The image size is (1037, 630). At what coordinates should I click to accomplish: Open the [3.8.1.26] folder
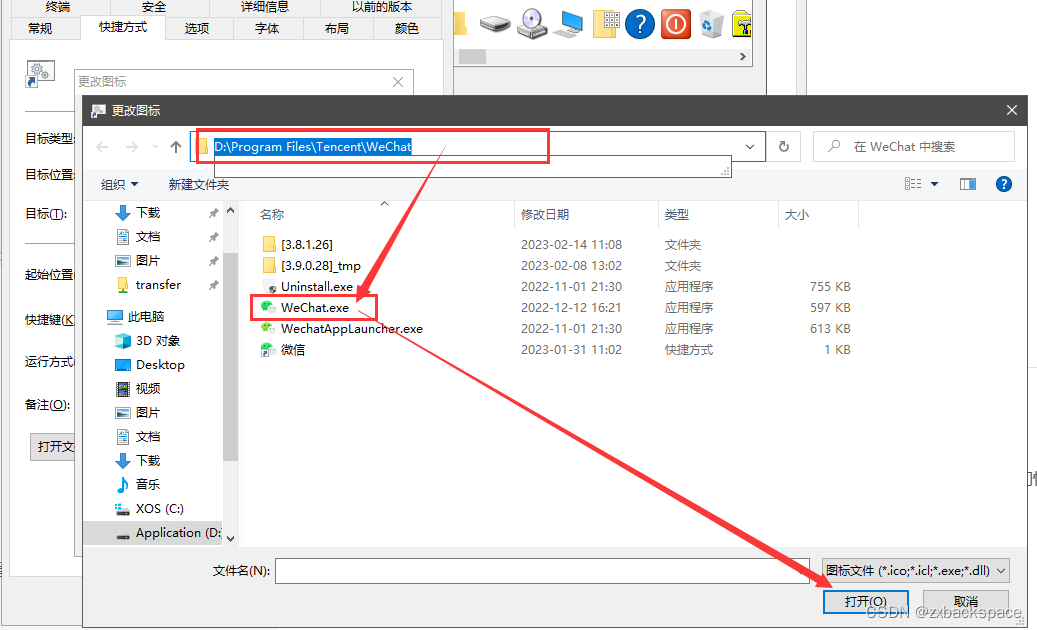coord(307,245)
